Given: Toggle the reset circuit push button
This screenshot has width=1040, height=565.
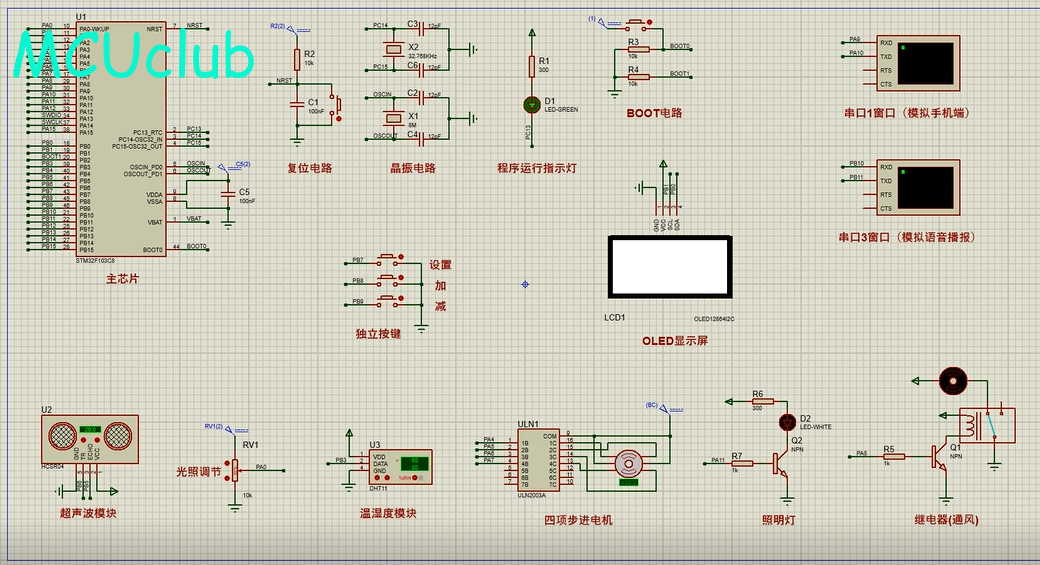Looking at the screenshot, I should [337, 105].
